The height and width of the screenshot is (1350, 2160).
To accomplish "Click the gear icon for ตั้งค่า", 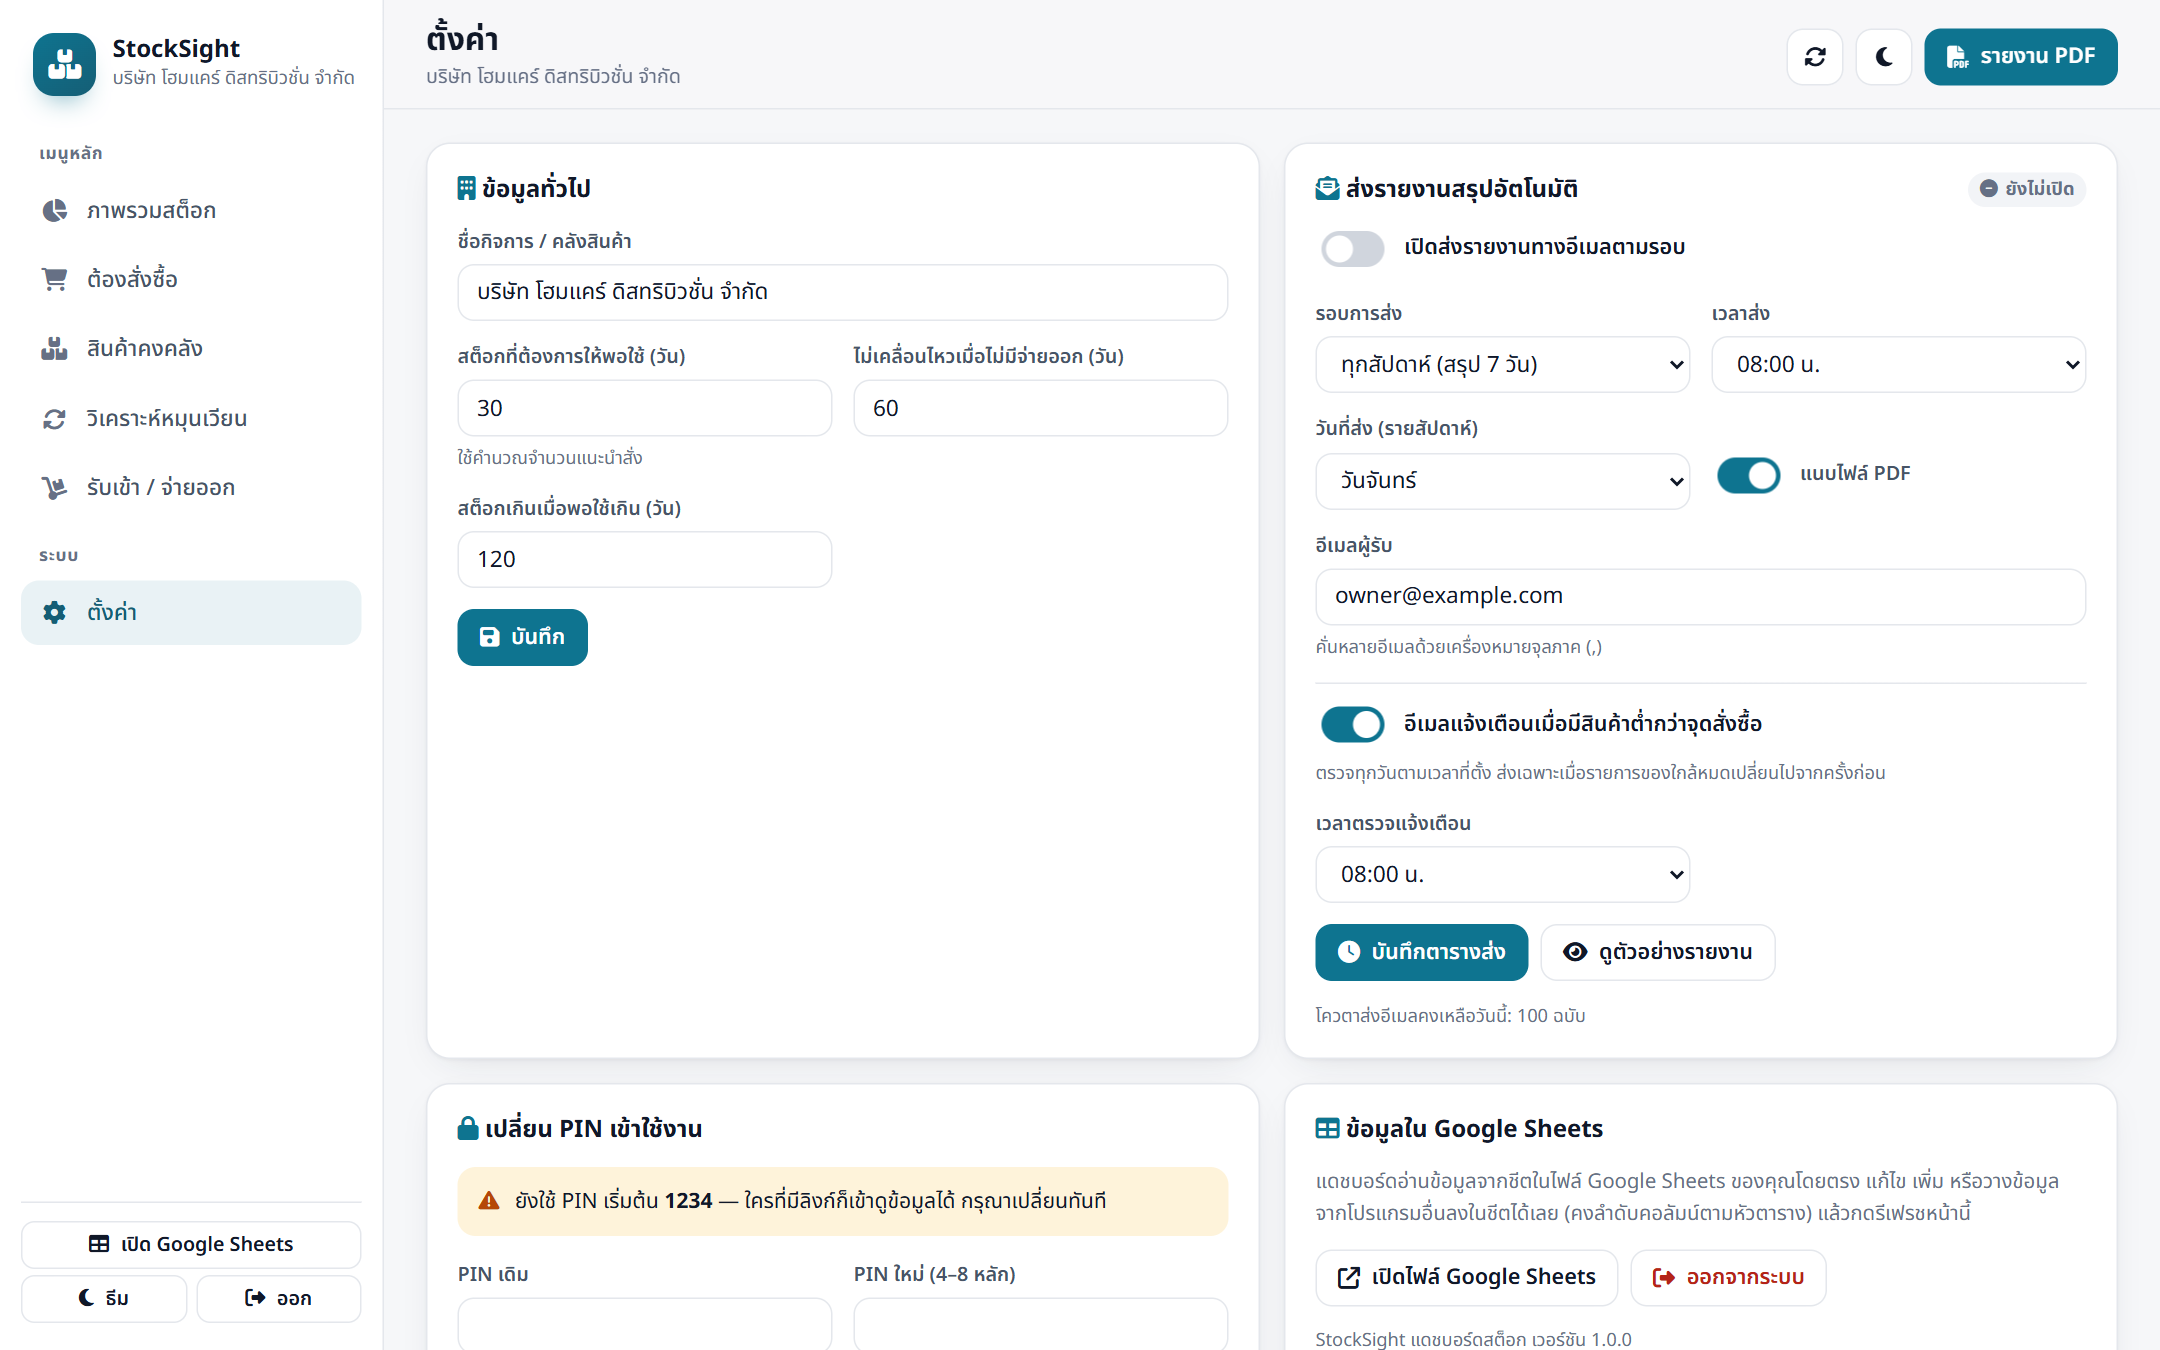I will click(x=54, y=612).
